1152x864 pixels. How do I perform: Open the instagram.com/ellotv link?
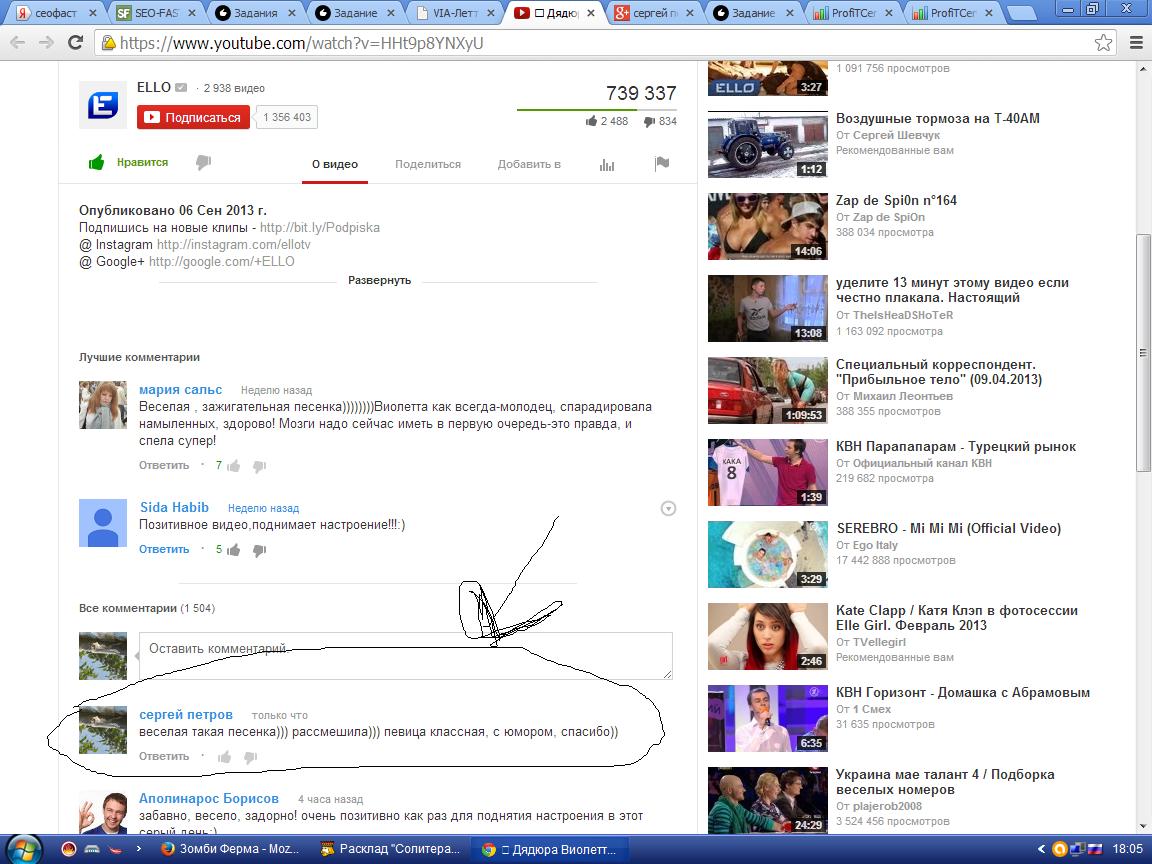pos(234,245)
